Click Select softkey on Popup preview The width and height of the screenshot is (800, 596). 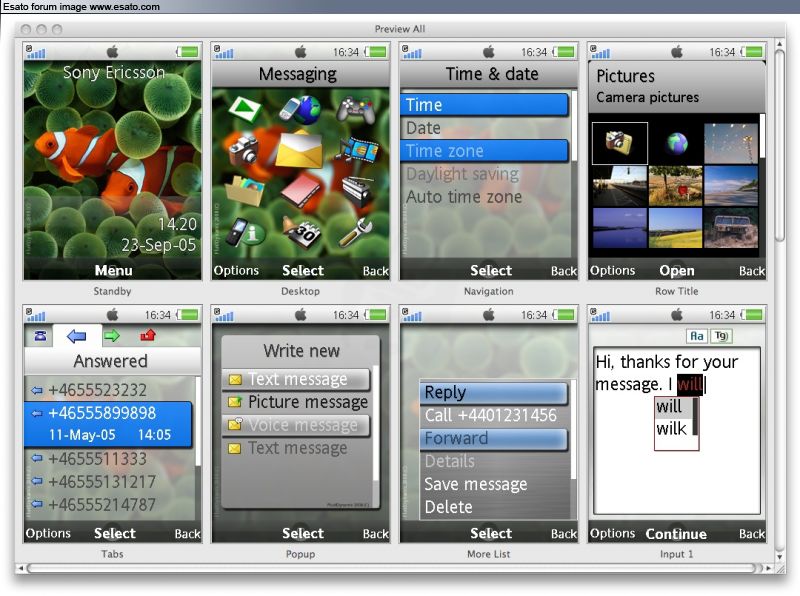coord(303,534)
